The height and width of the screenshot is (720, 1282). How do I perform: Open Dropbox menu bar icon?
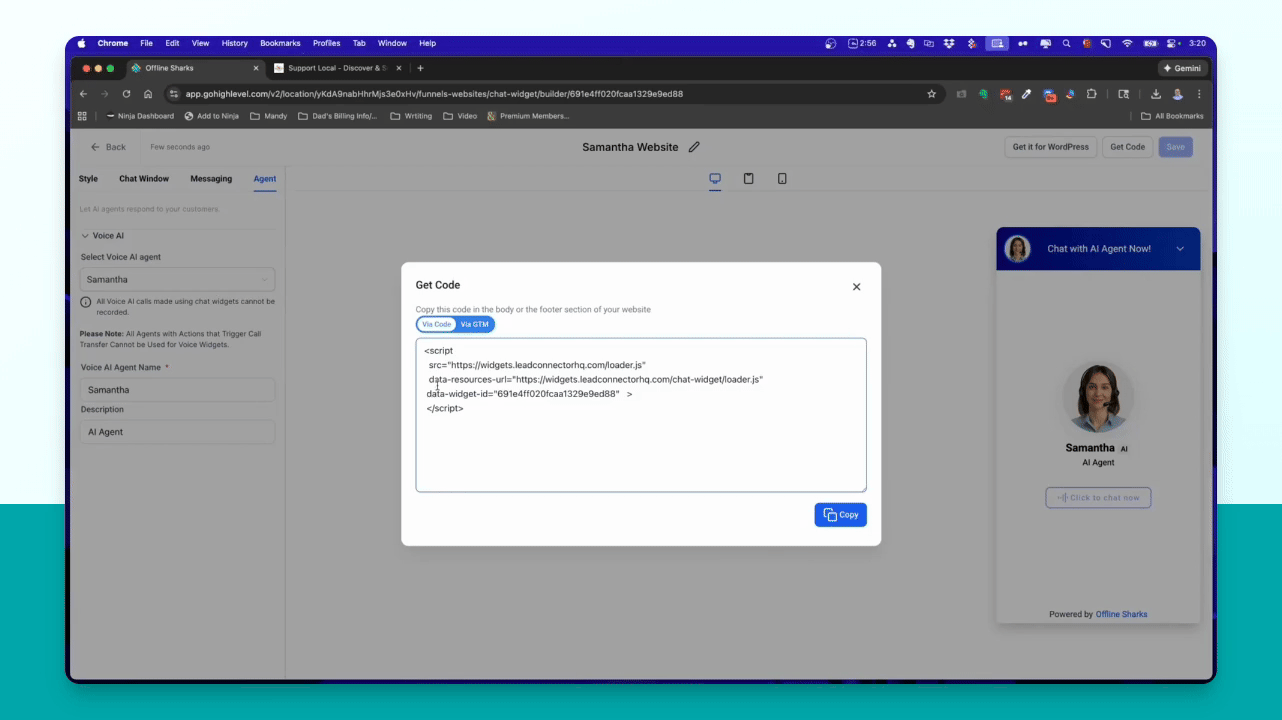click(x=949, y=43)
